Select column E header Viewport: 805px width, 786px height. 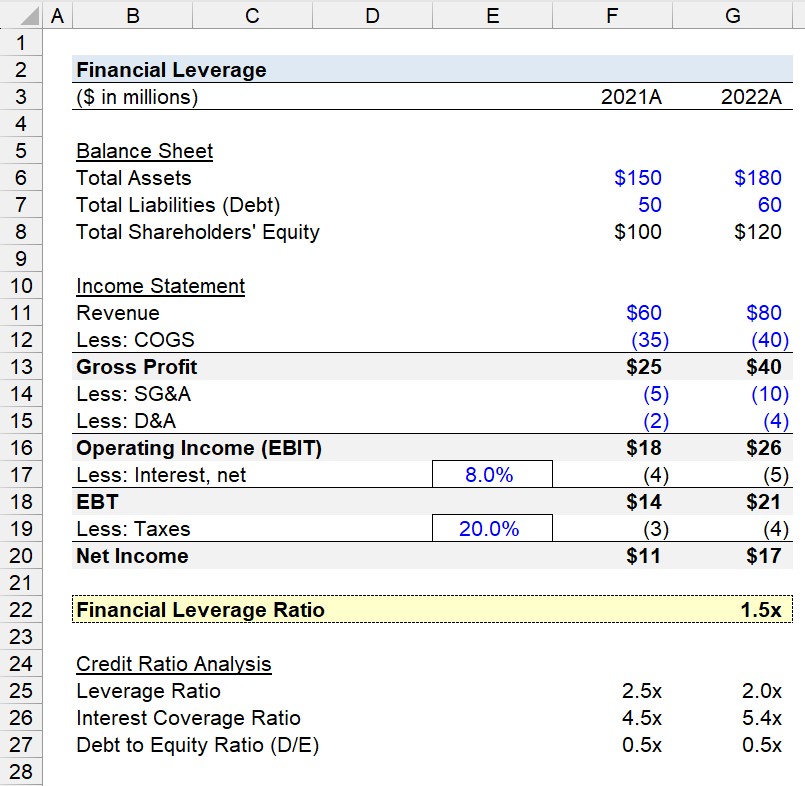(493, 15)
